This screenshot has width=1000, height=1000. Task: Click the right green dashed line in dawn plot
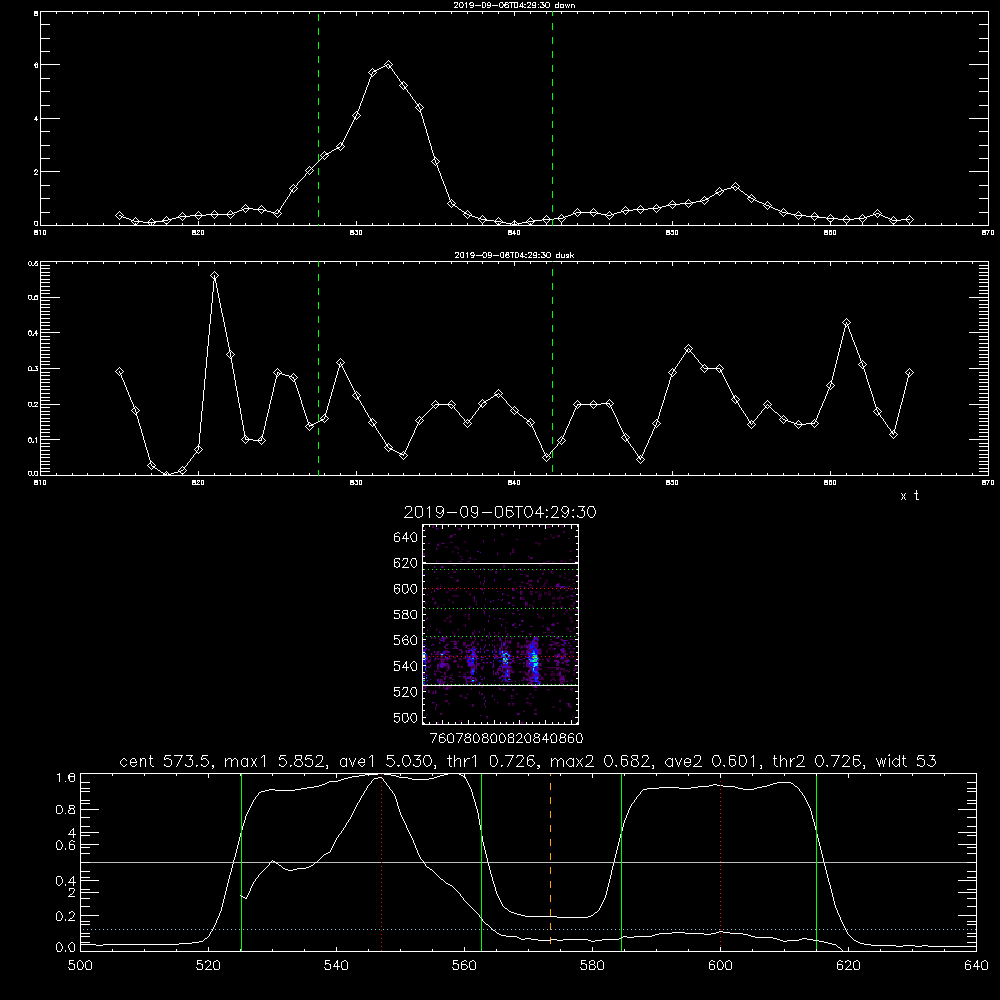coord(552,119)
